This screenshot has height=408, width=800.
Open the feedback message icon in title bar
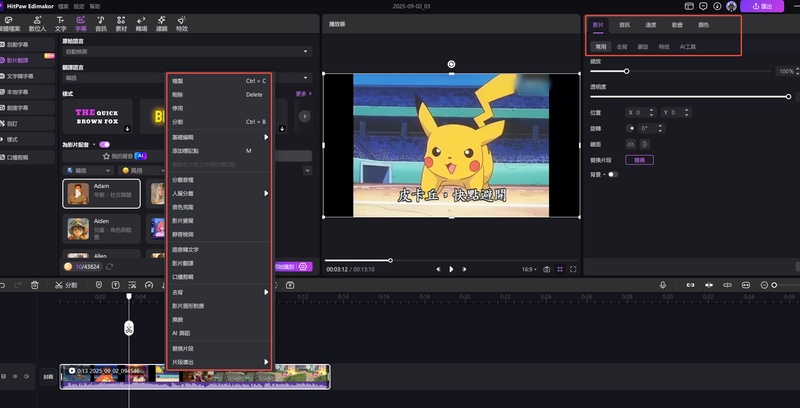pos(703,6)
